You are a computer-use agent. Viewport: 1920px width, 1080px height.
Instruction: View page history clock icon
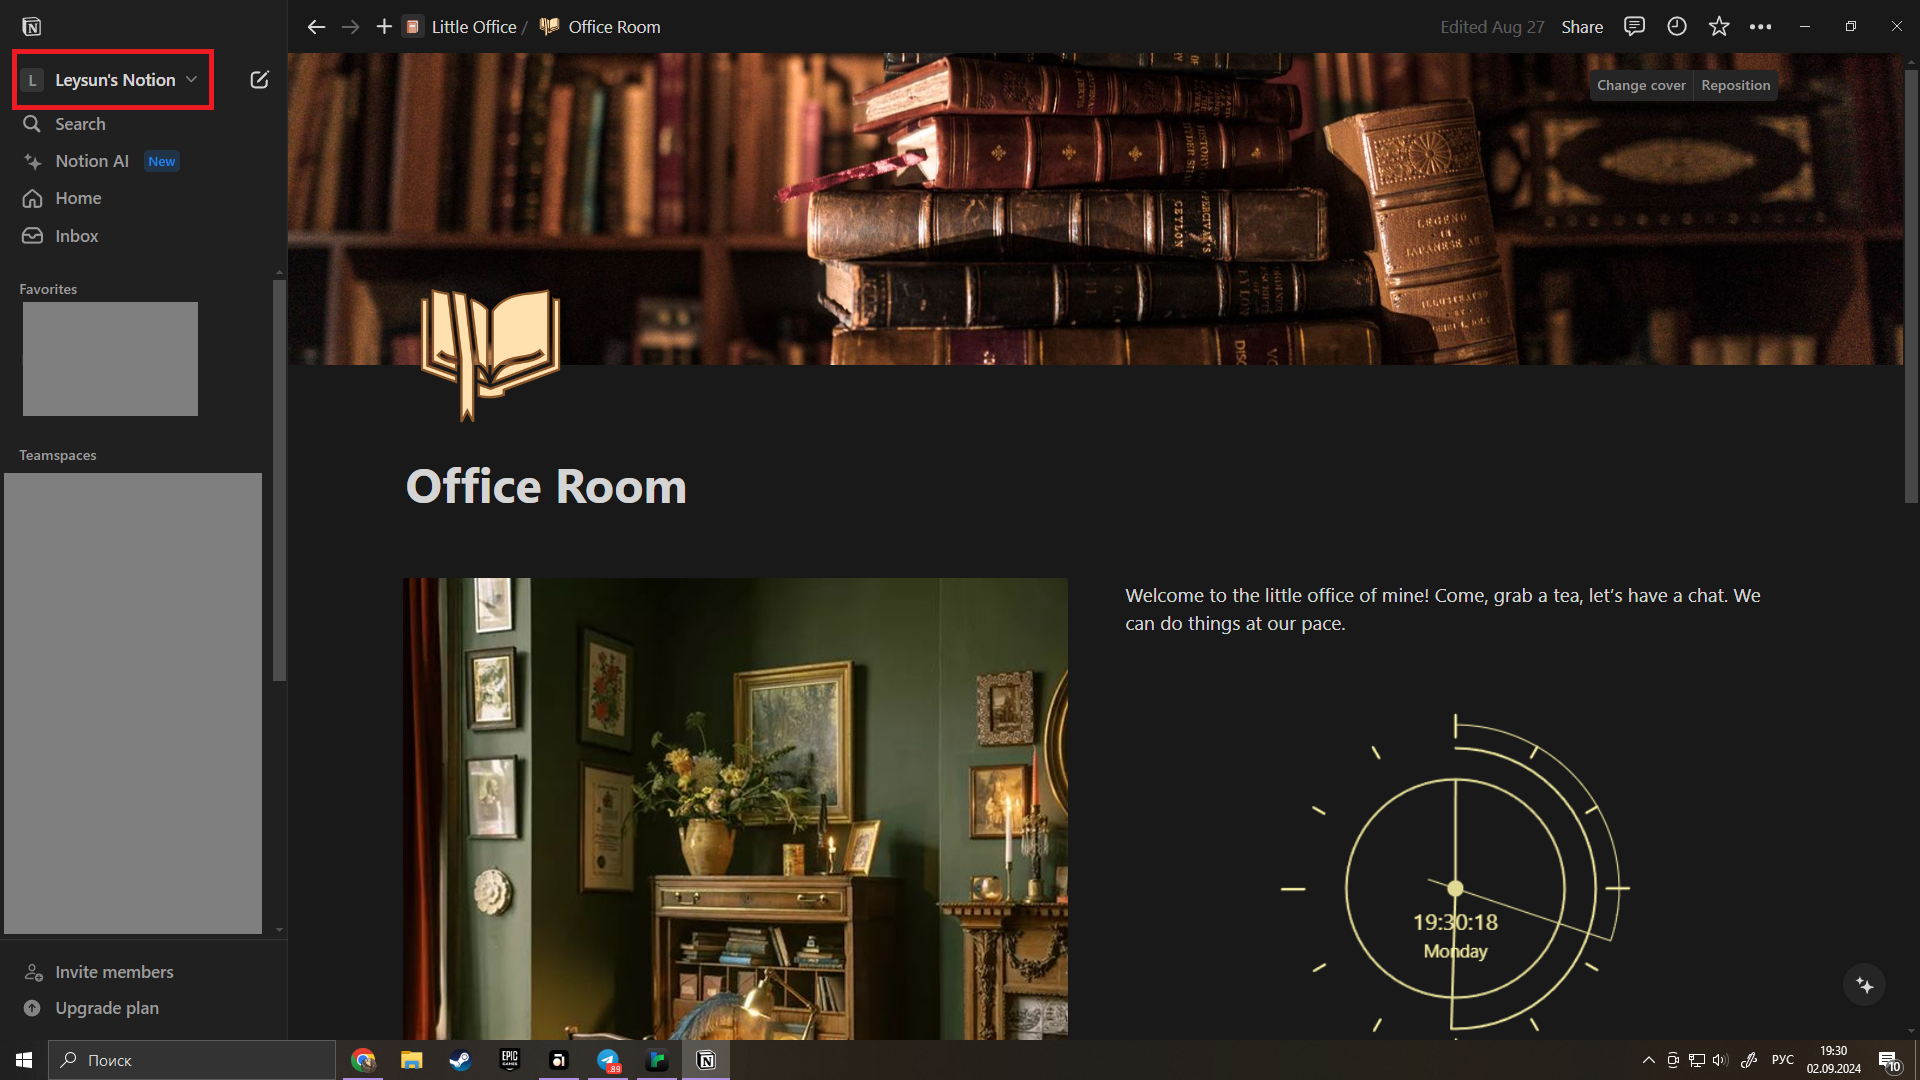coord(1677,27)
